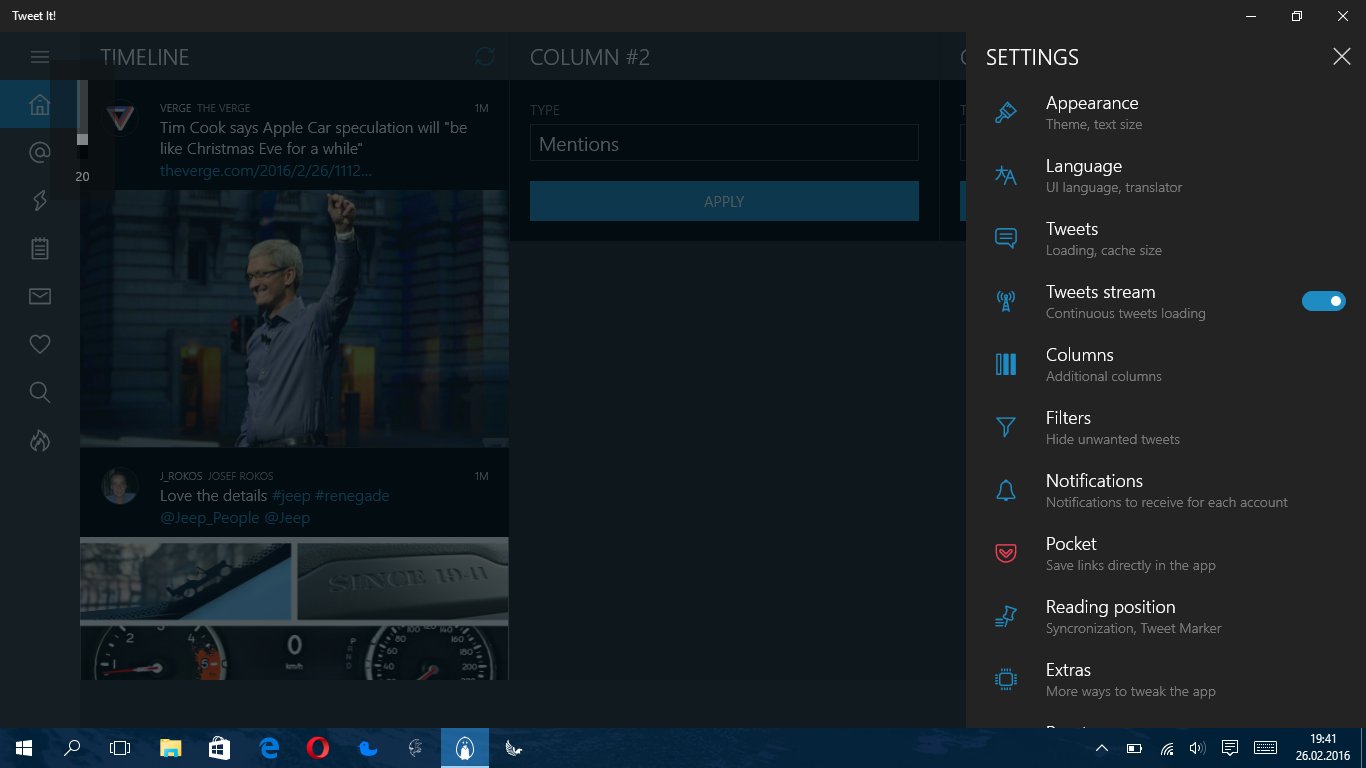
Task: View the Tim Cook photo
Action: pyautogui.click(x=294, y=319)
